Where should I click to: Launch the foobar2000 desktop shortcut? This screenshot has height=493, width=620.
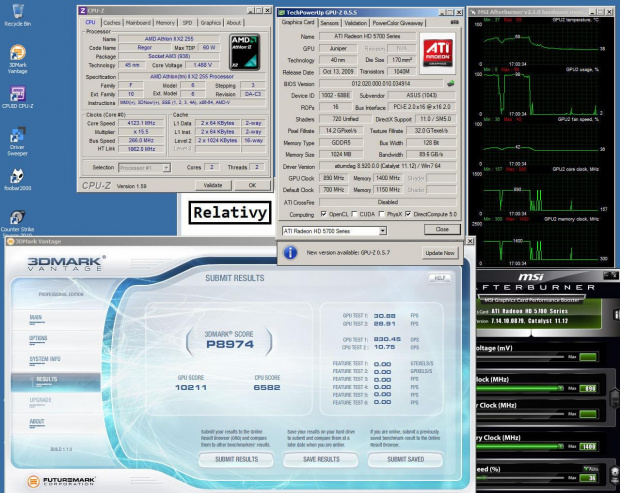18,179
